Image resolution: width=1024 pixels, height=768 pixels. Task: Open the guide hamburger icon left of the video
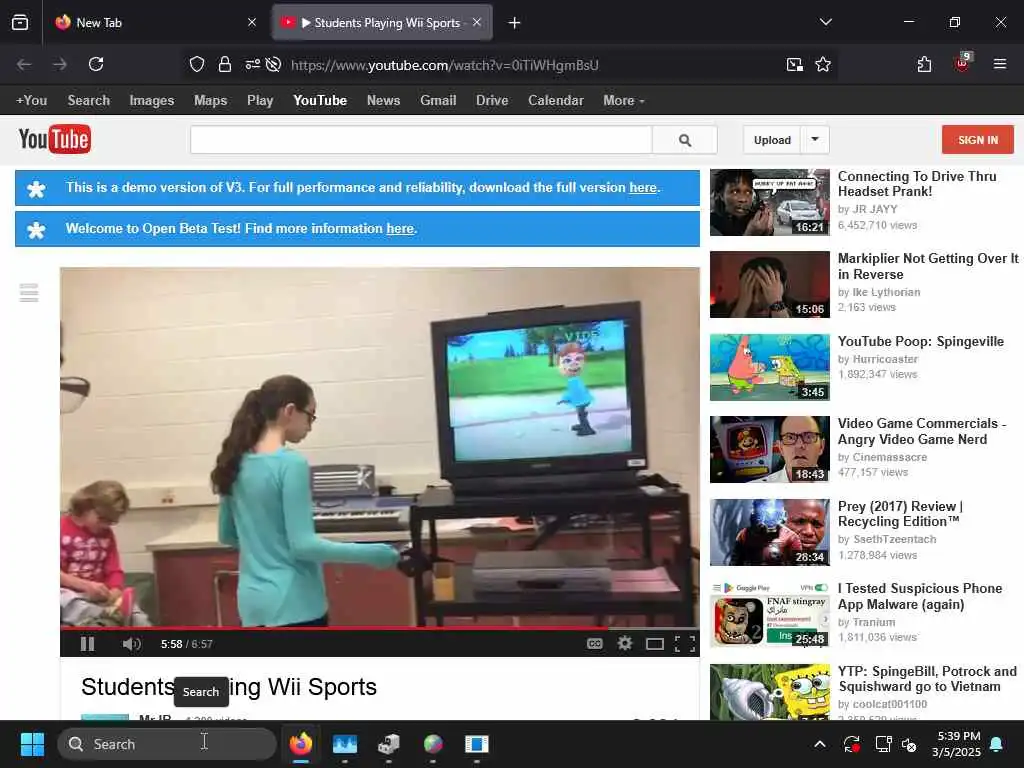click(x=29, y=293)
